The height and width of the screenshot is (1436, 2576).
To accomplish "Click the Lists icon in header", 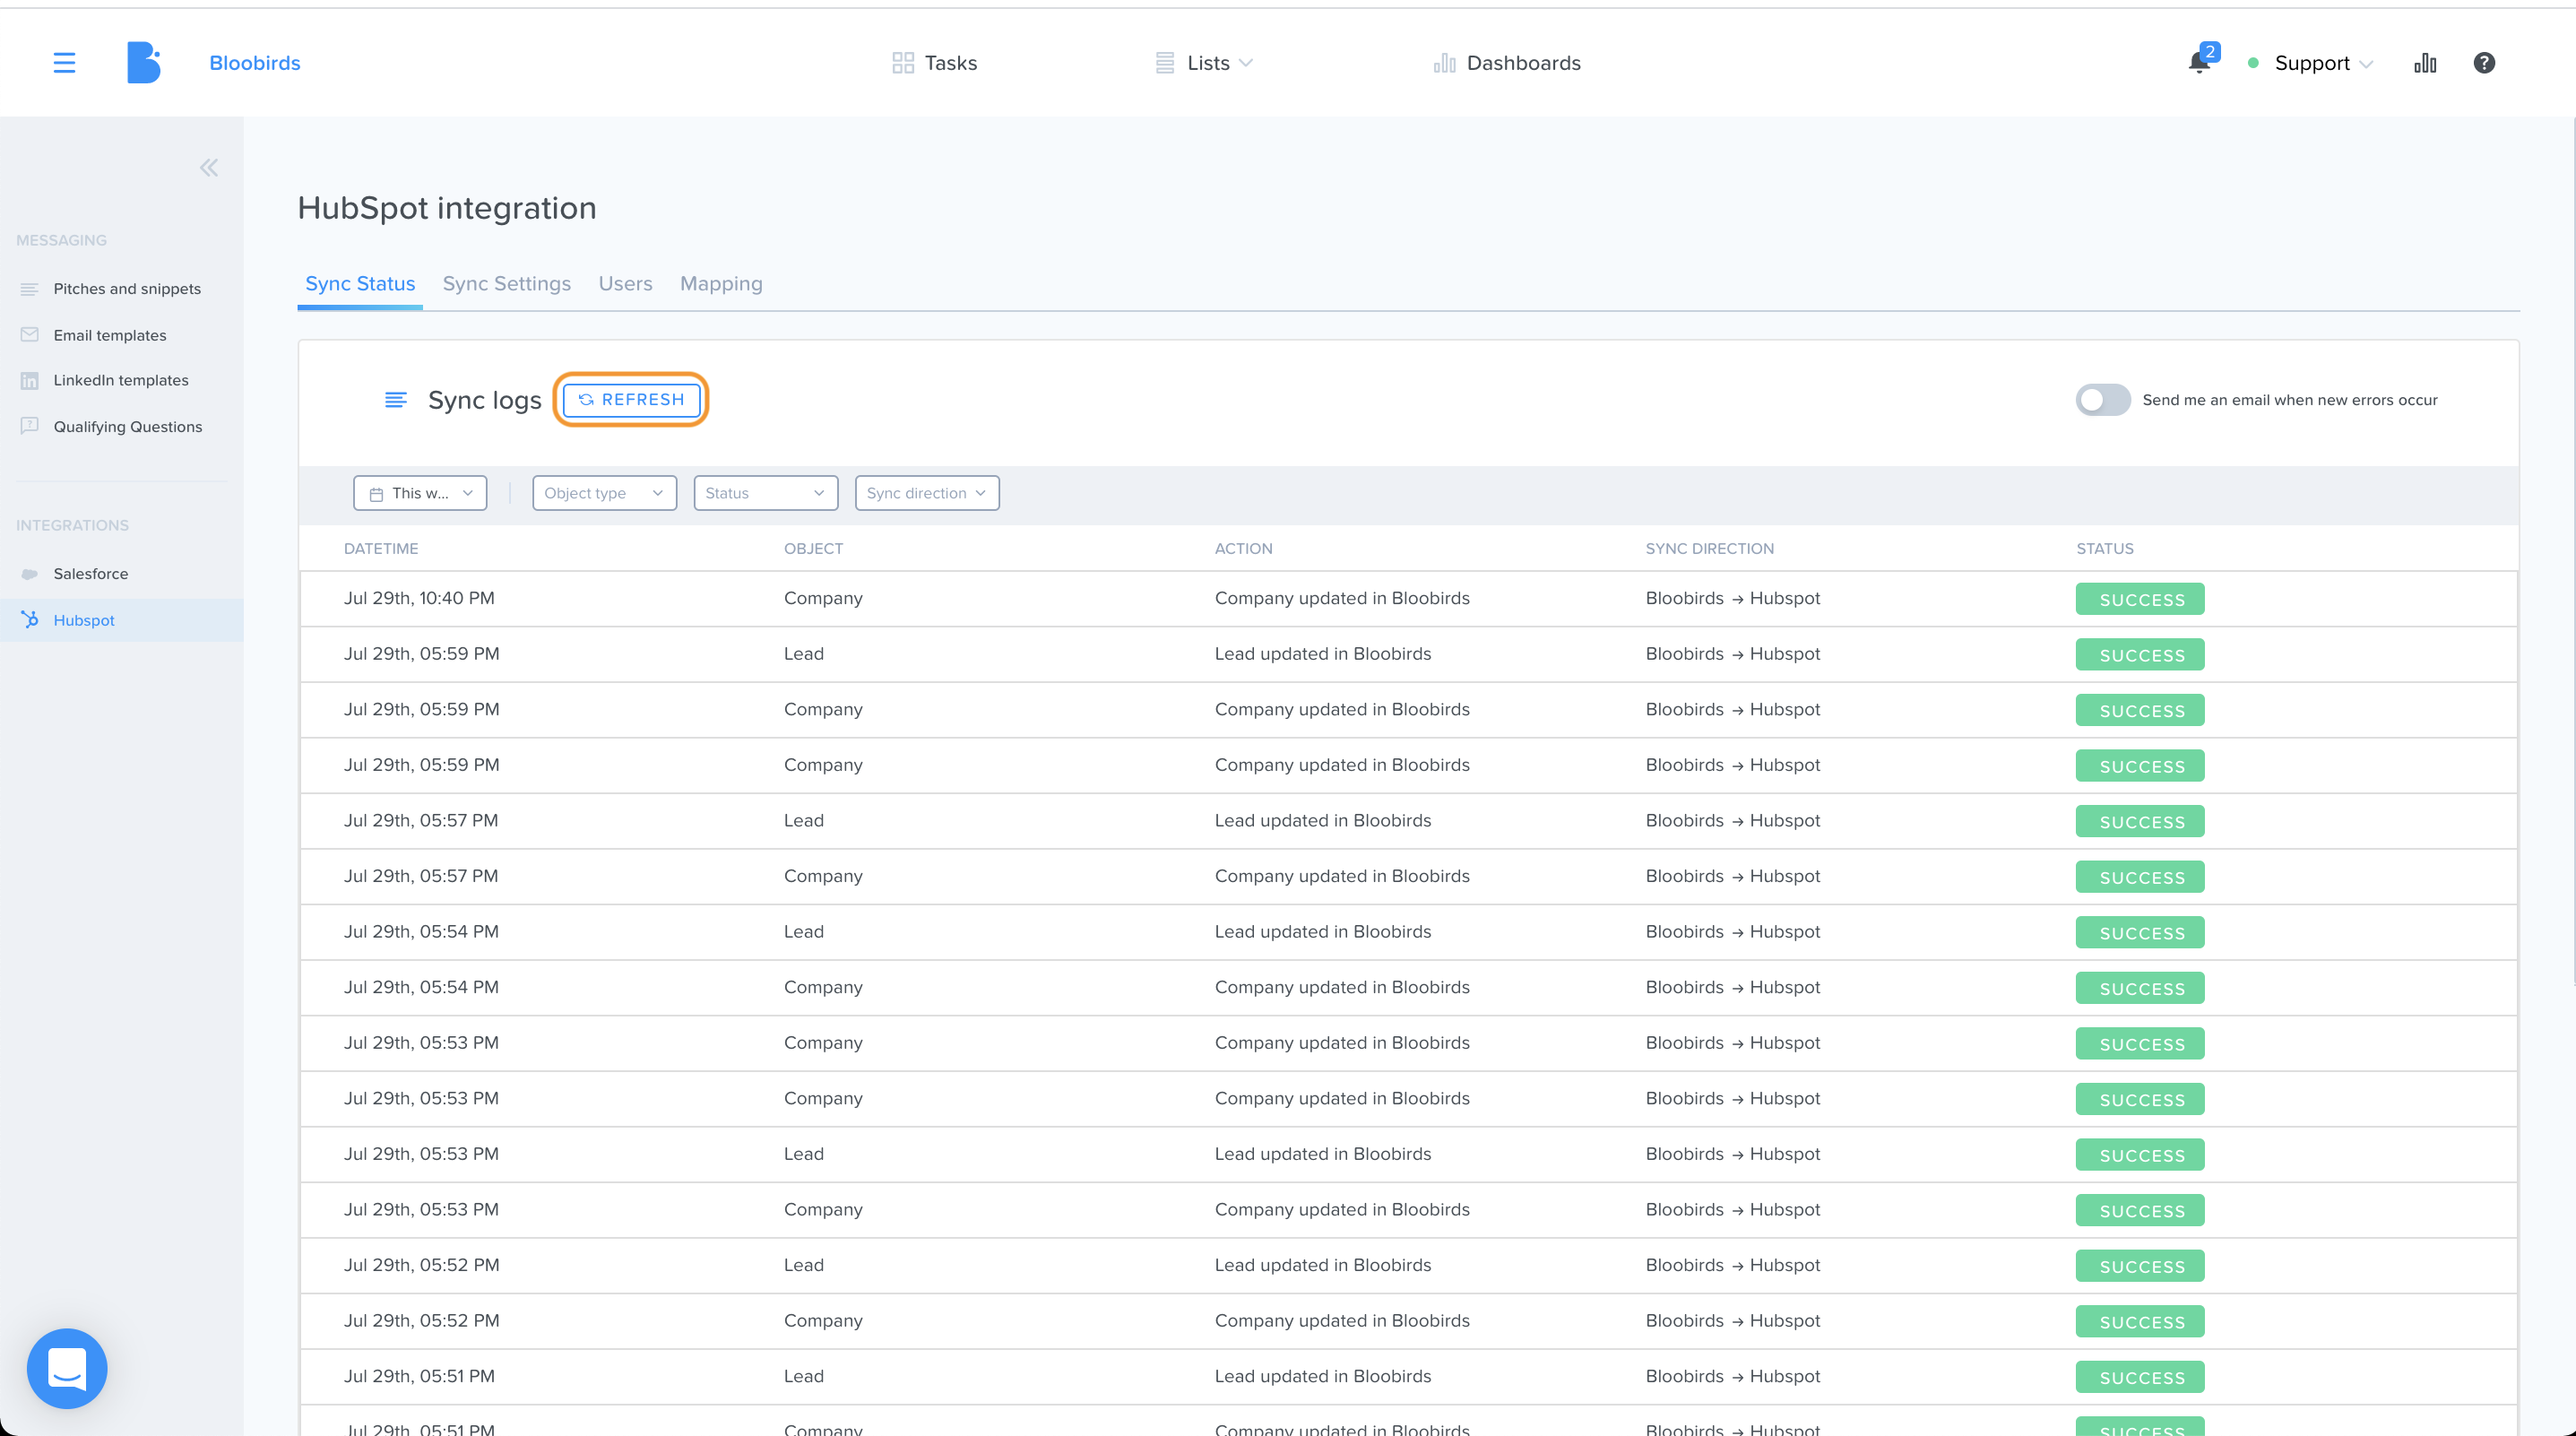I will point(1164,63).
